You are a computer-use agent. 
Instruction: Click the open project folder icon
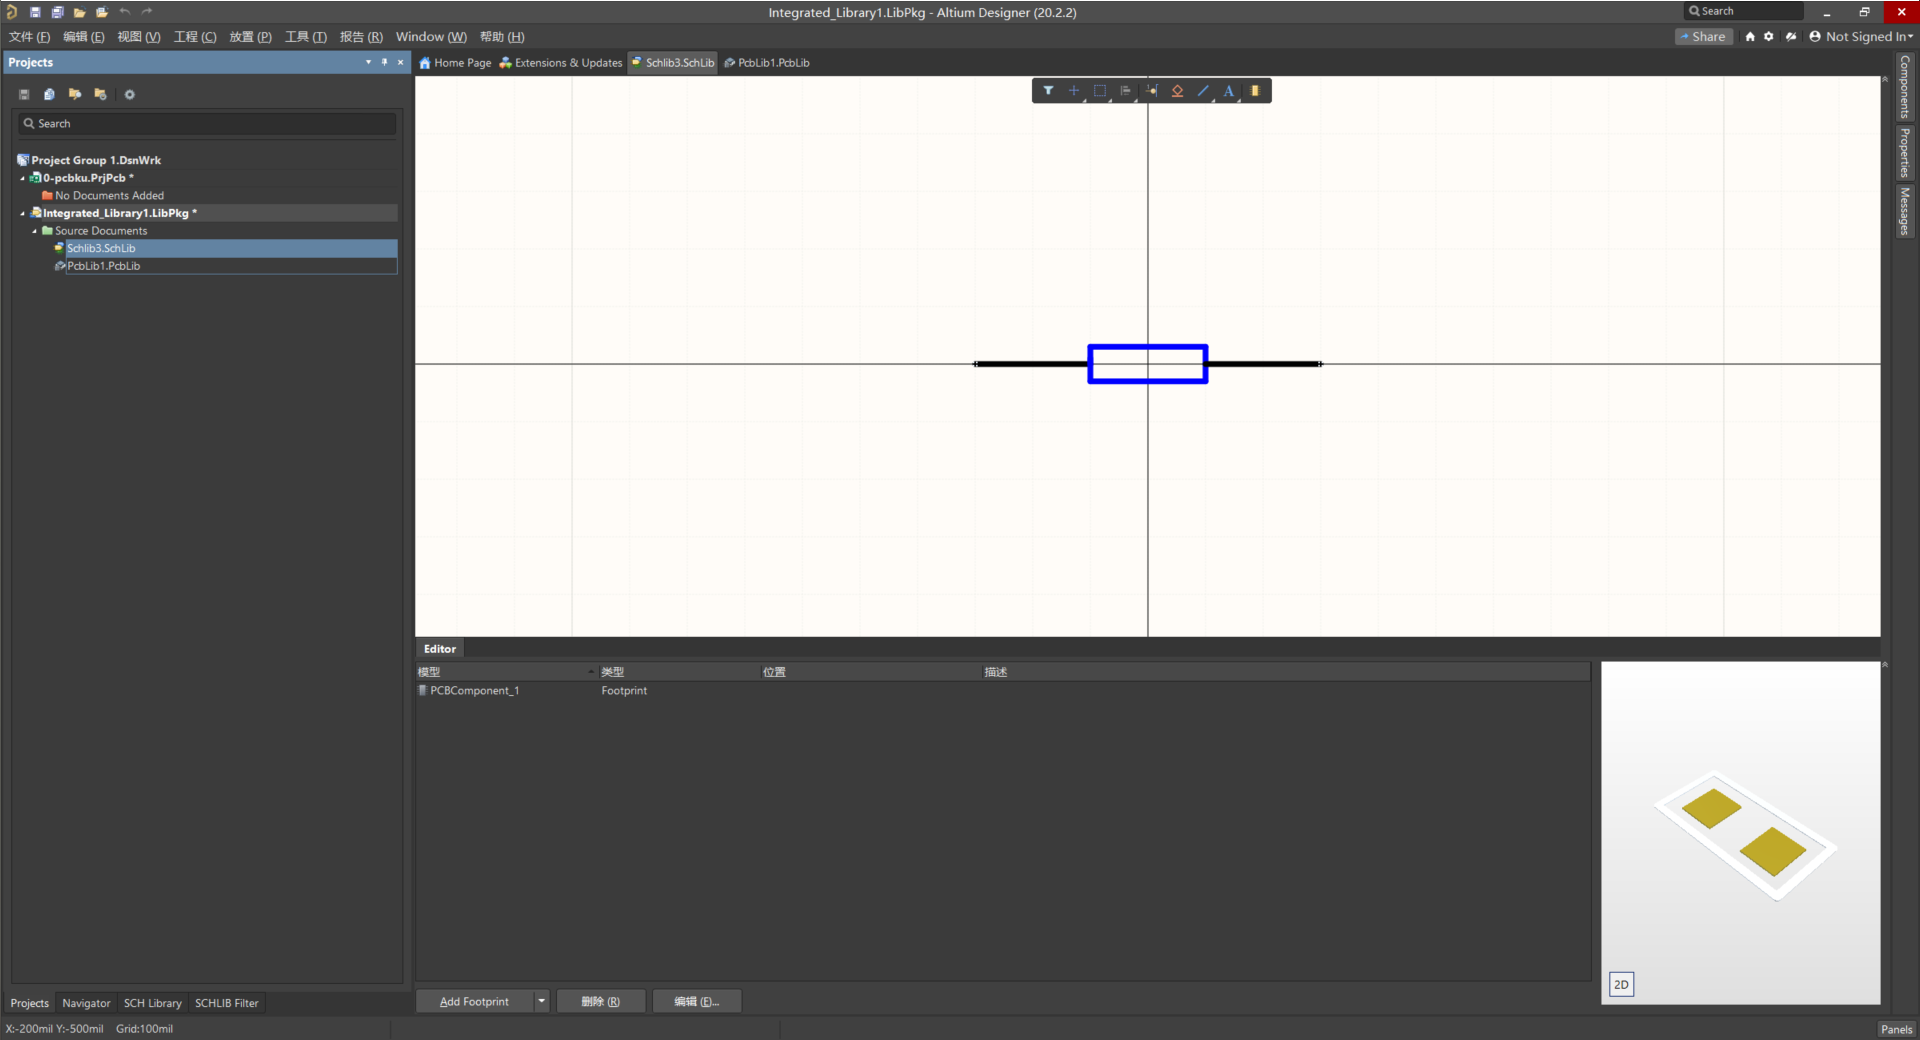(x=101, y=12)
